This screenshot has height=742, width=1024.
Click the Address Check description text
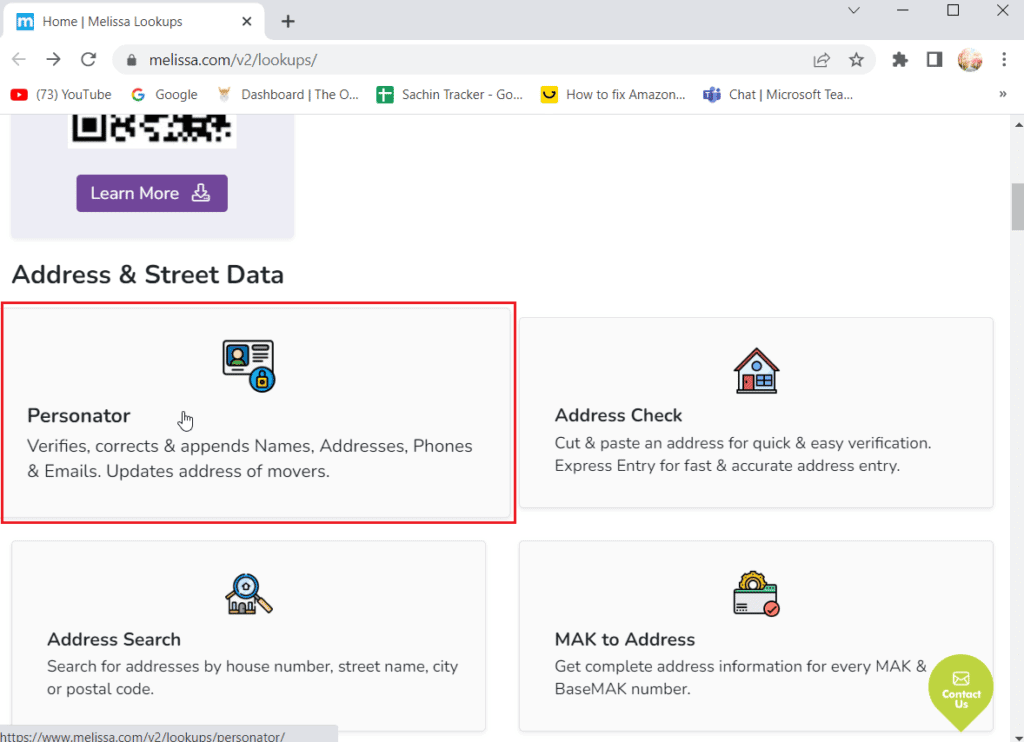743,455
